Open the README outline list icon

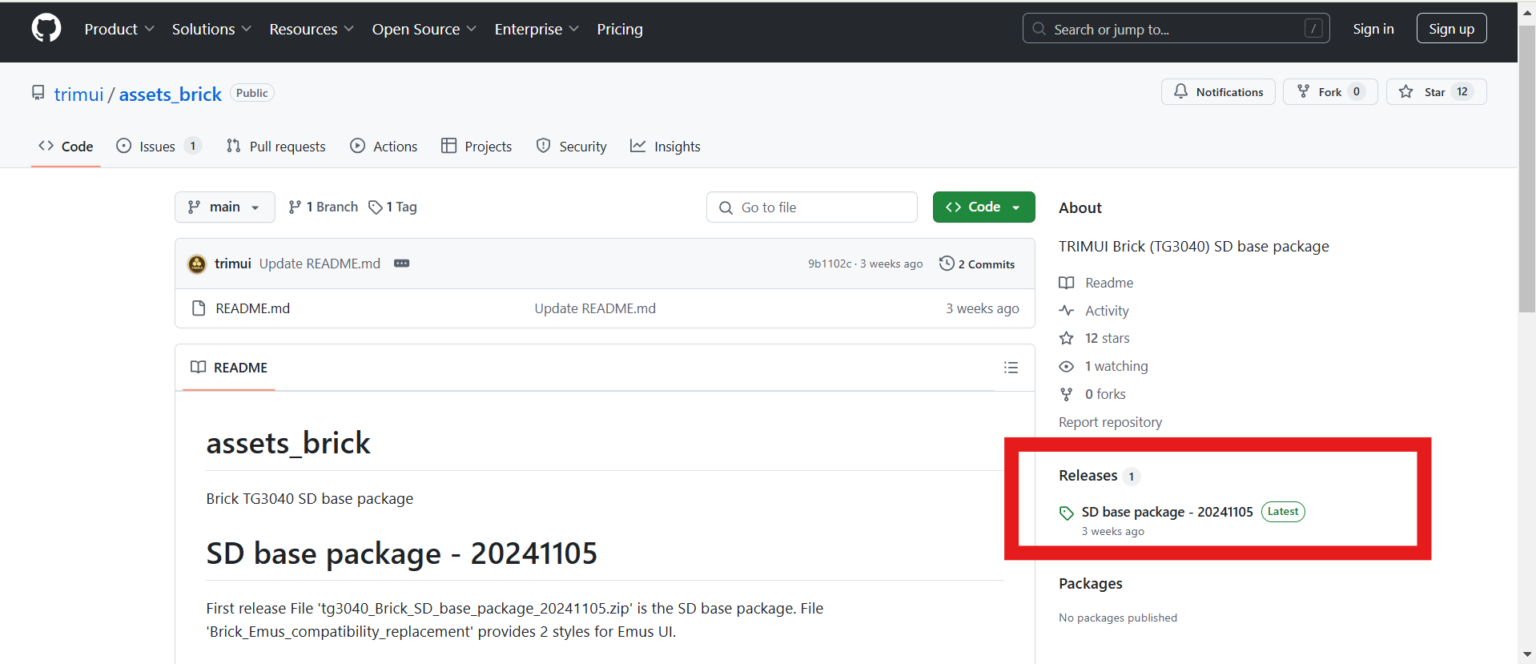point(1011,368)
